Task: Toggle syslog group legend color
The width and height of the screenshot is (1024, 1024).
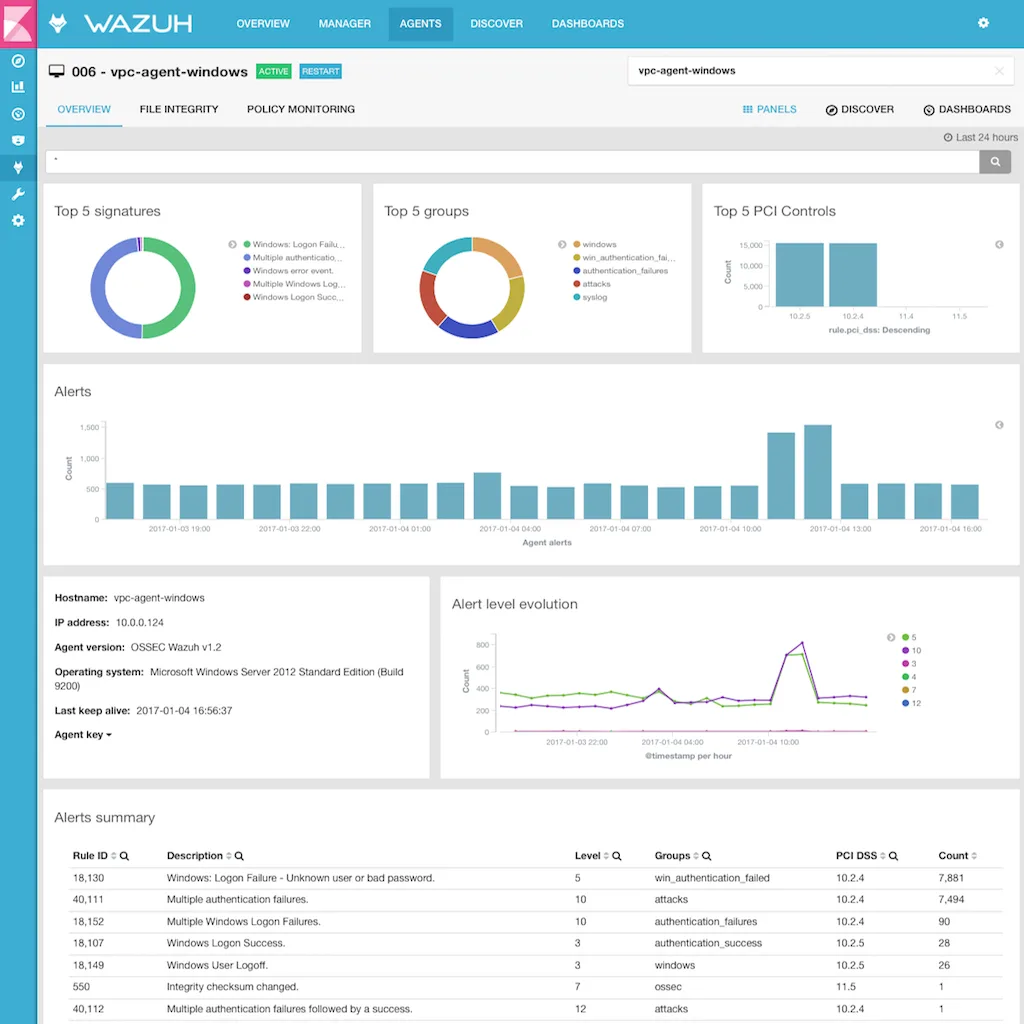Action: [x=577, y=296]
